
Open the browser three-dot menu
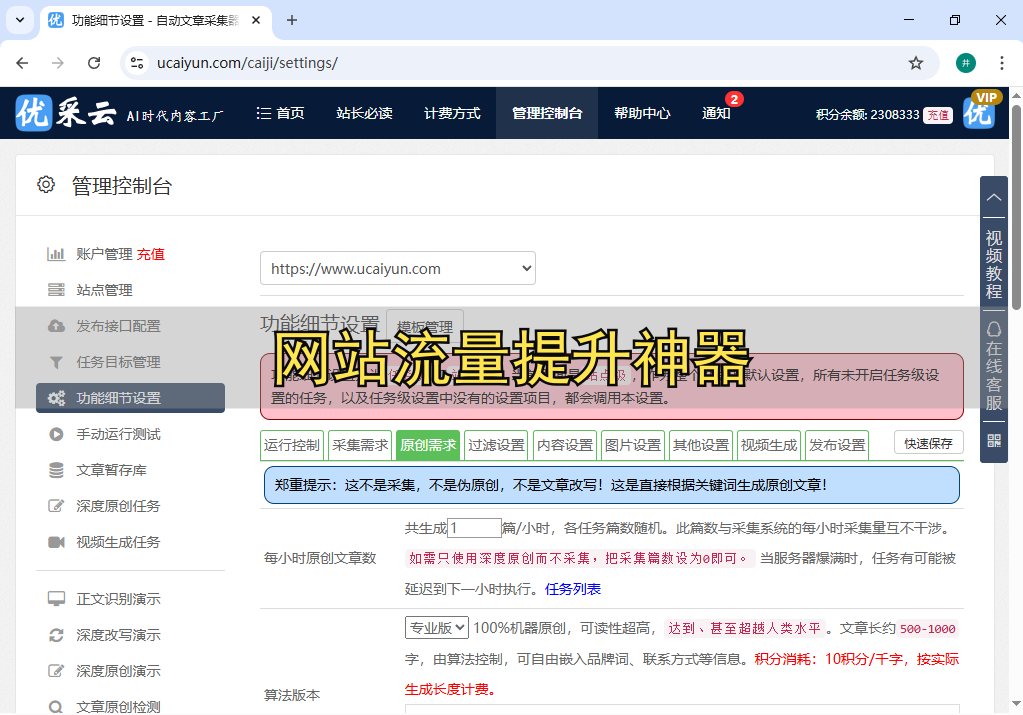(1001, 63)
